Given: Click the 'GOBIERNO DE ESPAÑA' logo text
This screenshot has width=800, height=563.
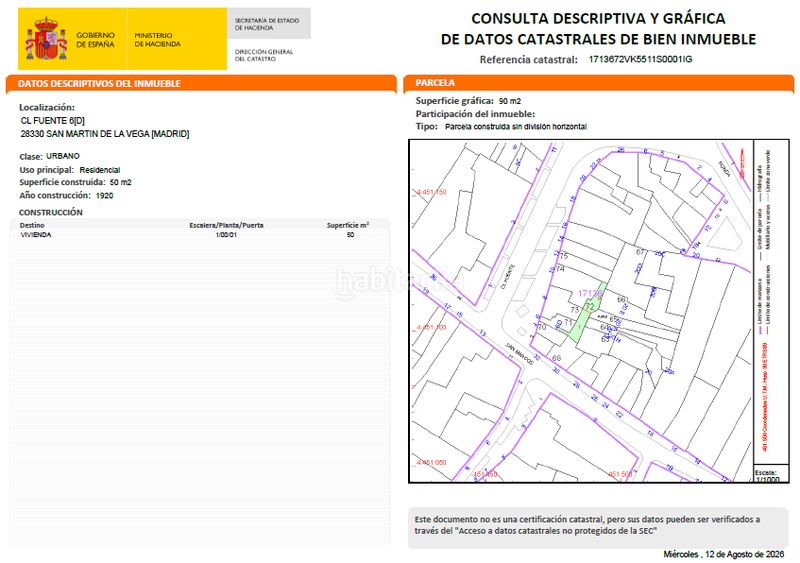Looking at the screenshot, I should coord(95,40).
